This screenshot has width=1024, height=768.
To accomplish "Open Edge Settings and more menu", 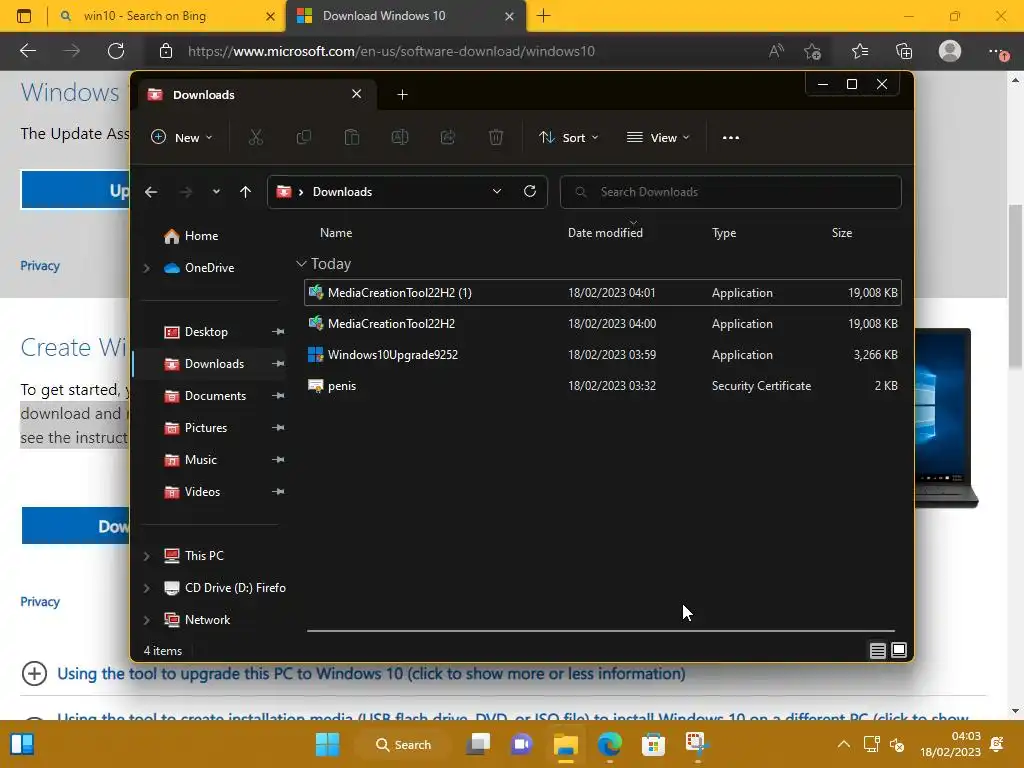I will pyautogui.click(x=997, y=51).
